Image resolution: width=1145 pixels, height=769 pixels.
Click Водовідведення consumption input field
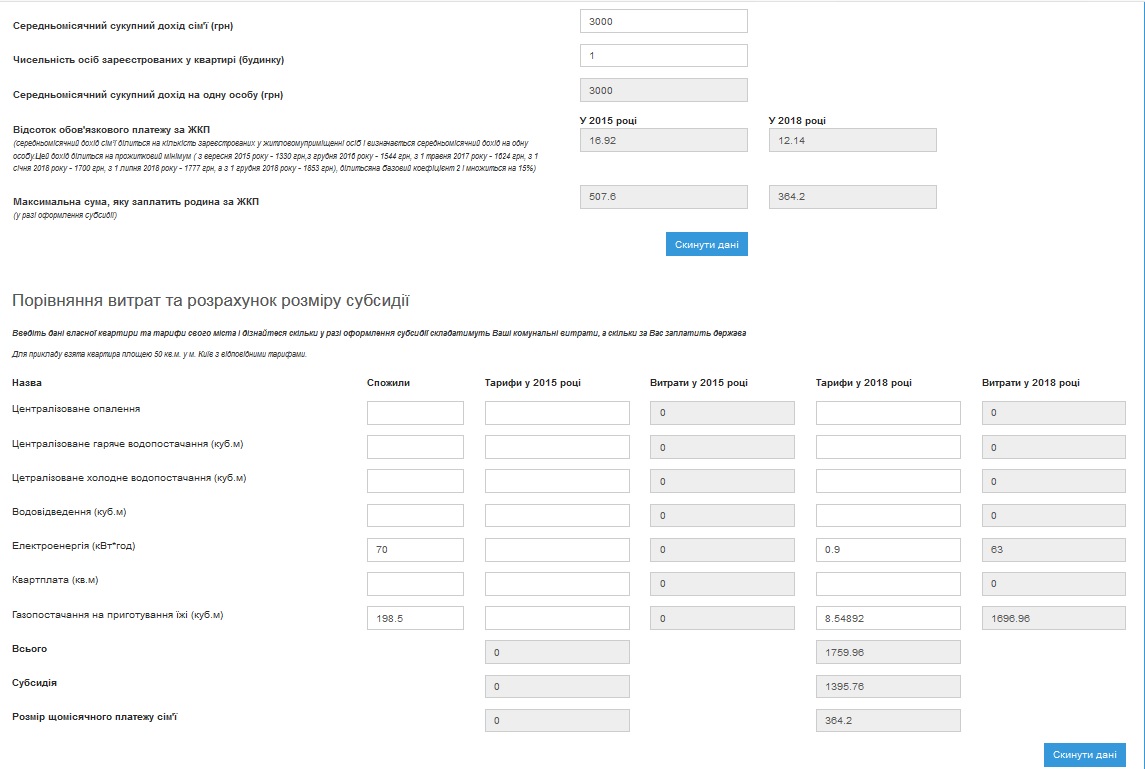(415, 515)
